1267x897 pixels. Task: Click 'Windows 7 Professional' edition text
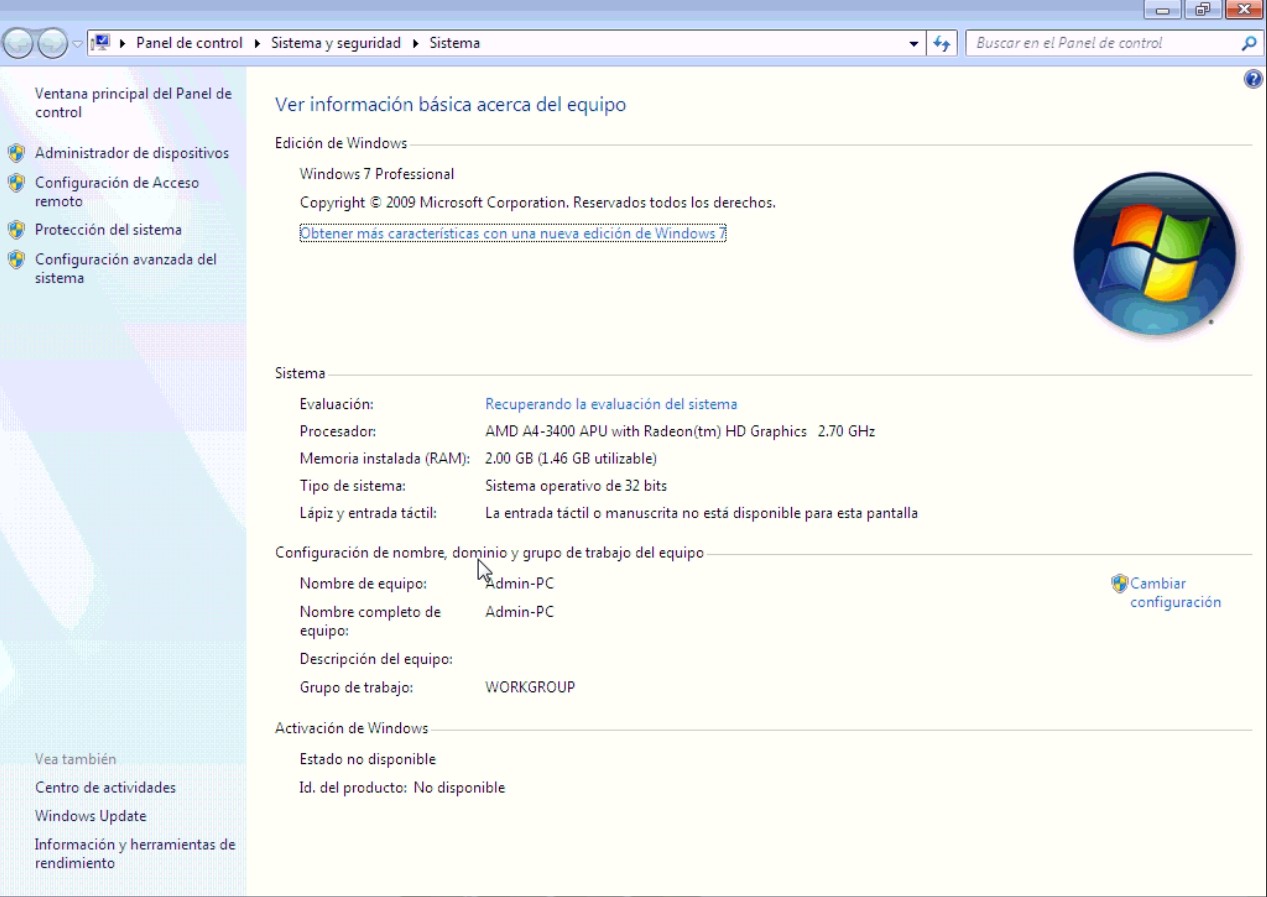[377, 174]
